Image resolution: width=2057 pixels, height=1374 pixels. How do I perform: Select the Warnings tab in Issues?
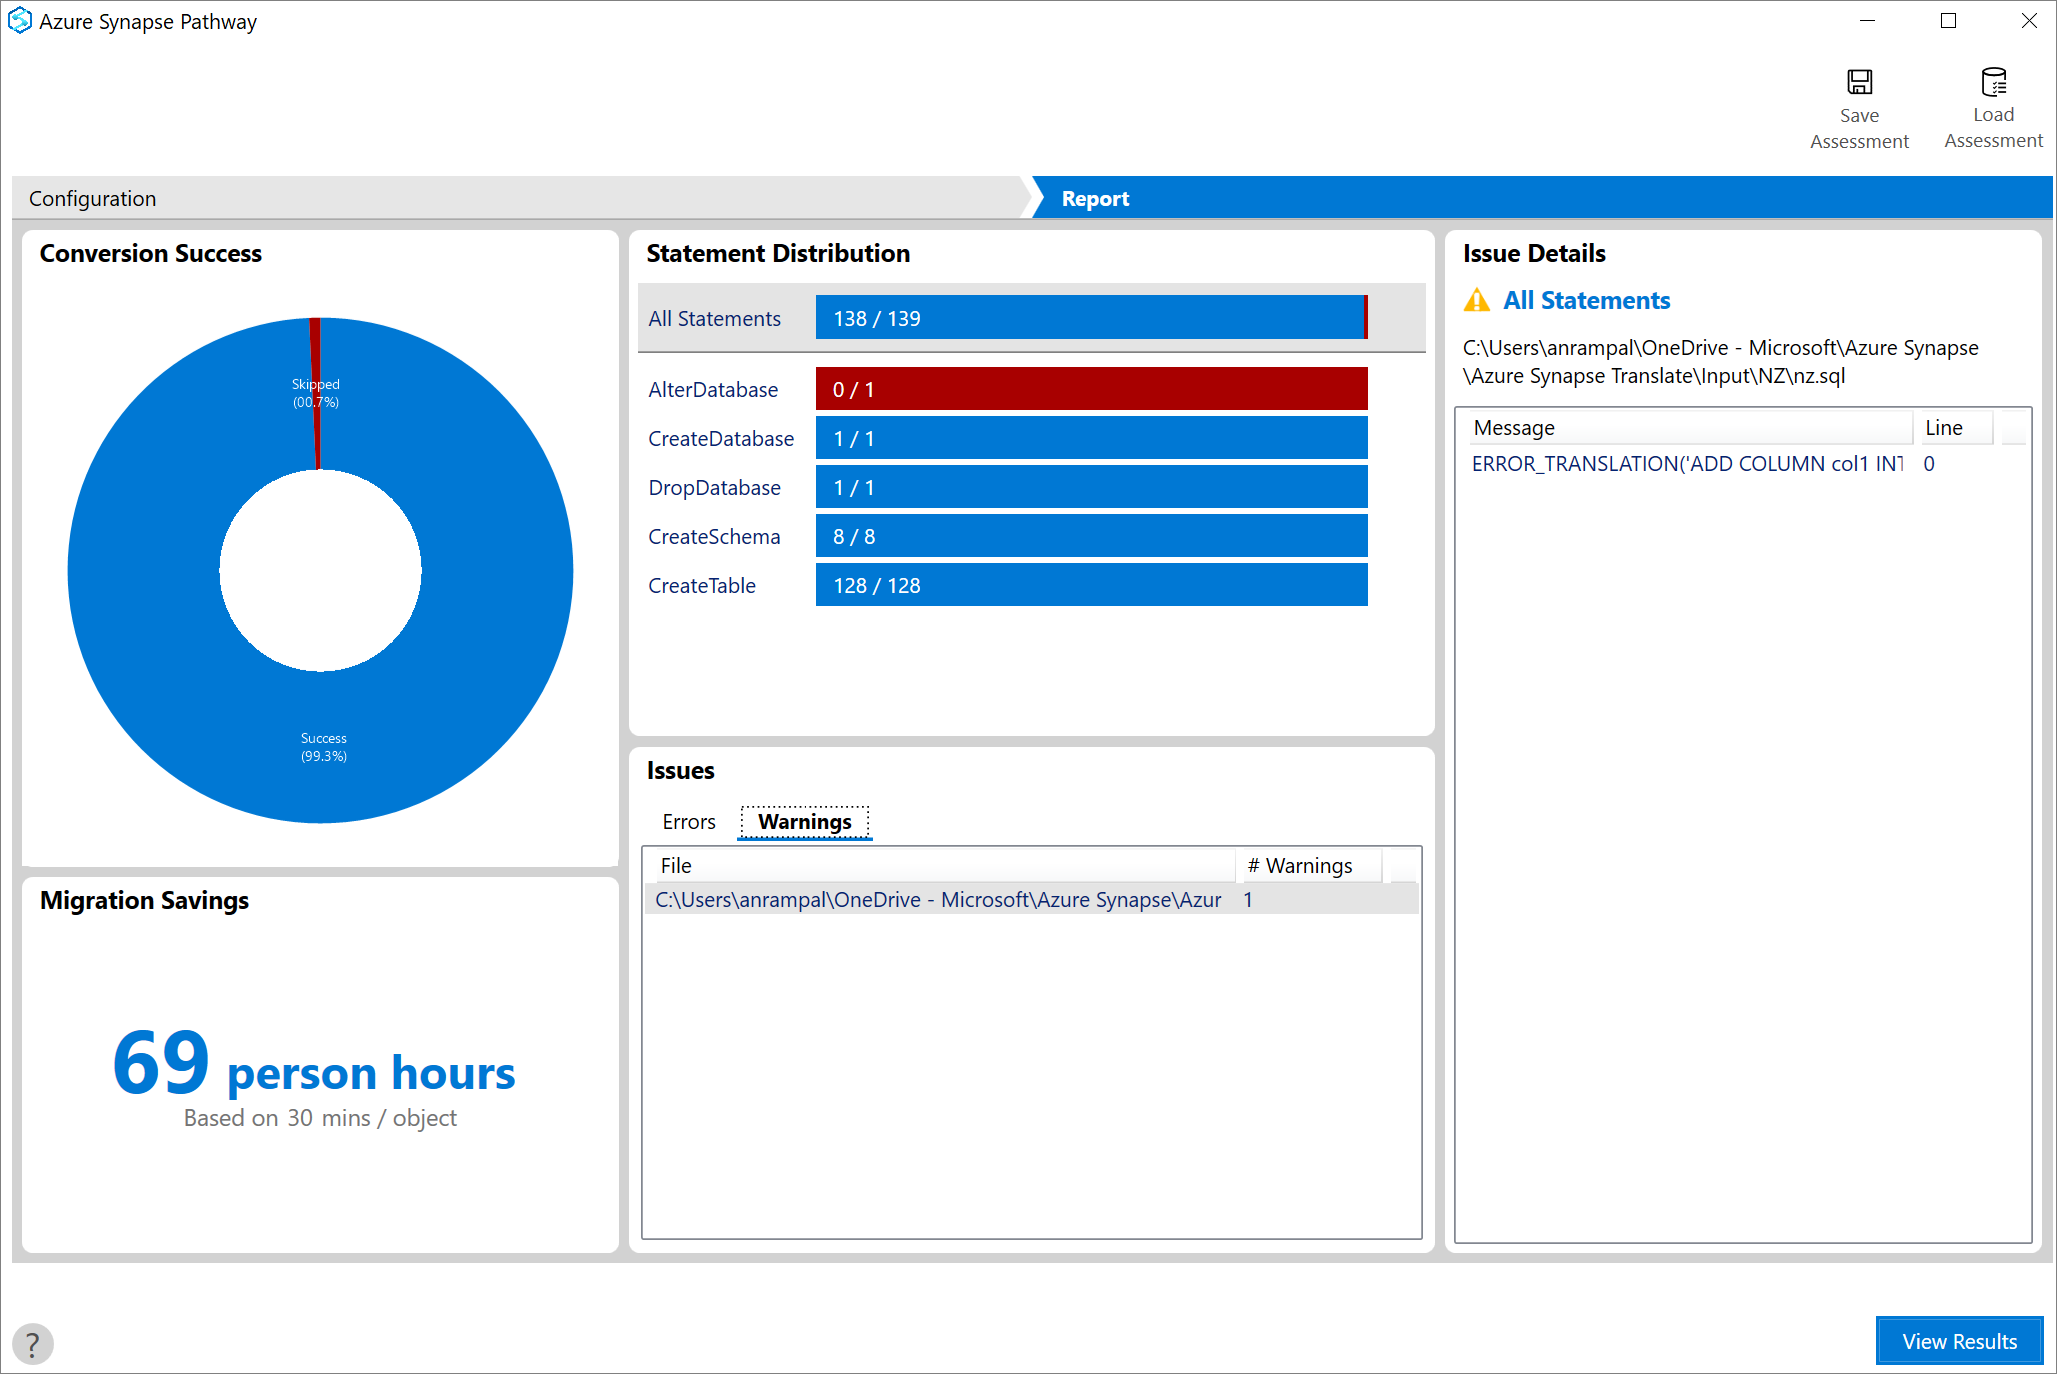pyautogui.click(x=803, y=822)
